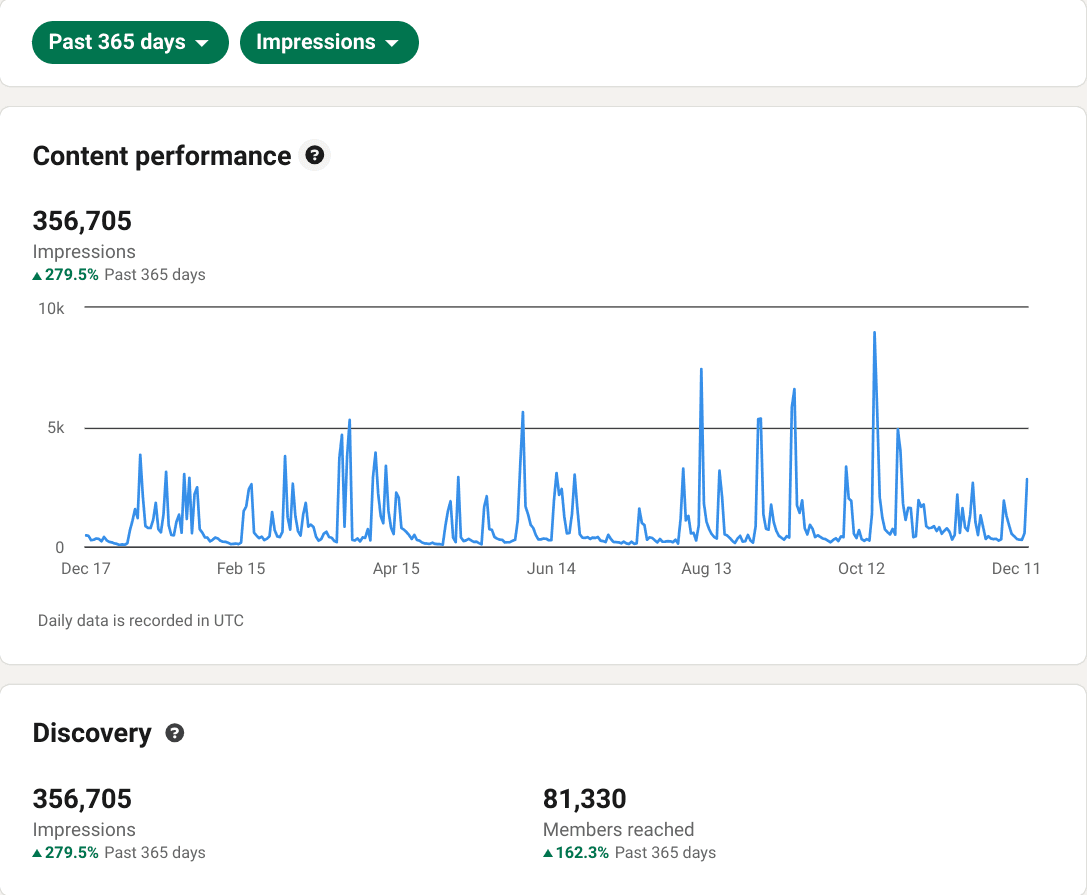Click the tall chart peak near Aug 13
This screenshot has height=895, width=1087.
coord(701,371)
